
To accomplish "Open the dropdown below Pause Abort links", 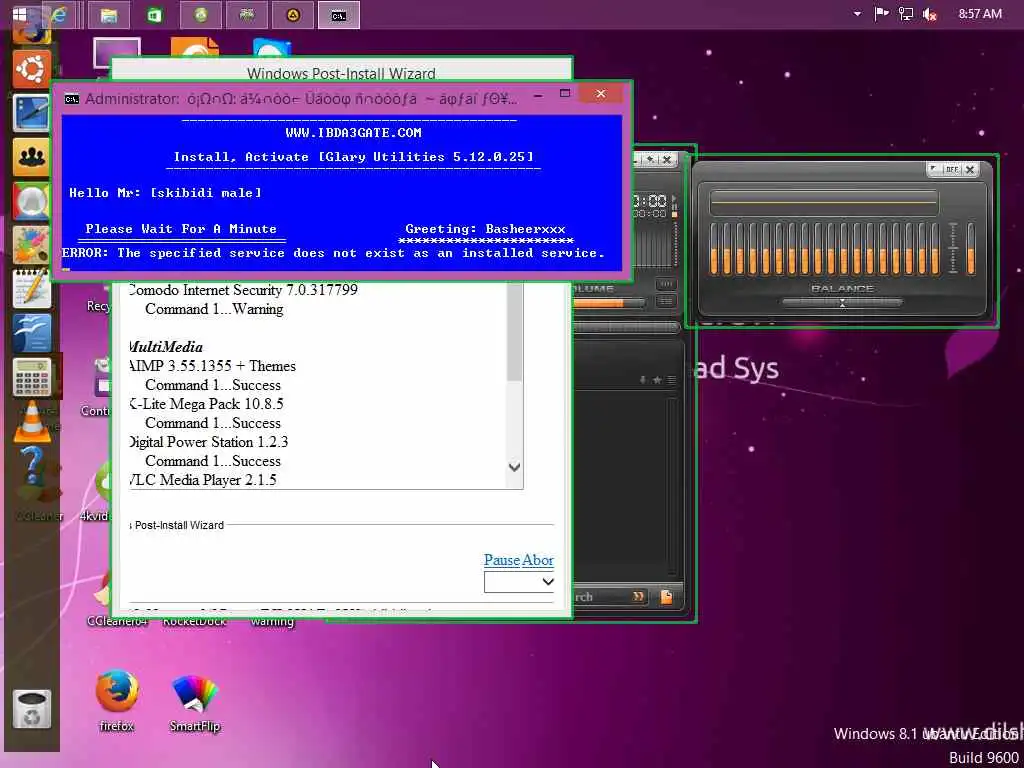I will (519, 582).
